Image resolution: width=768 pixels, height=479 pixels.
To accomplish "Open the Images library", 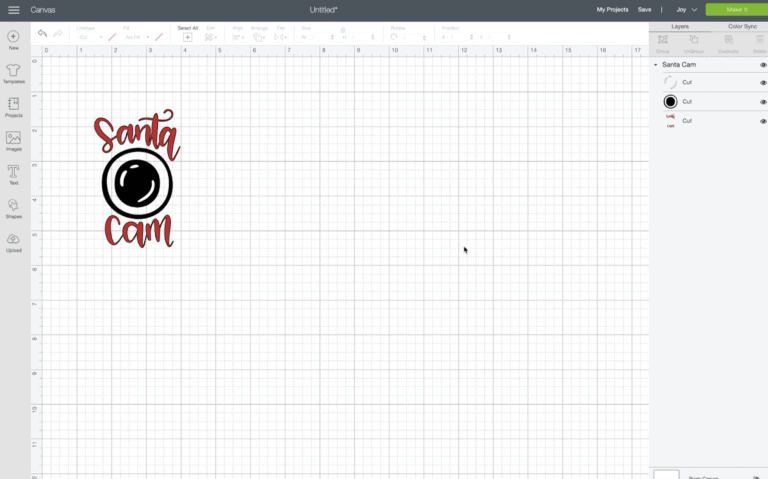I will (x=13, y=141).
